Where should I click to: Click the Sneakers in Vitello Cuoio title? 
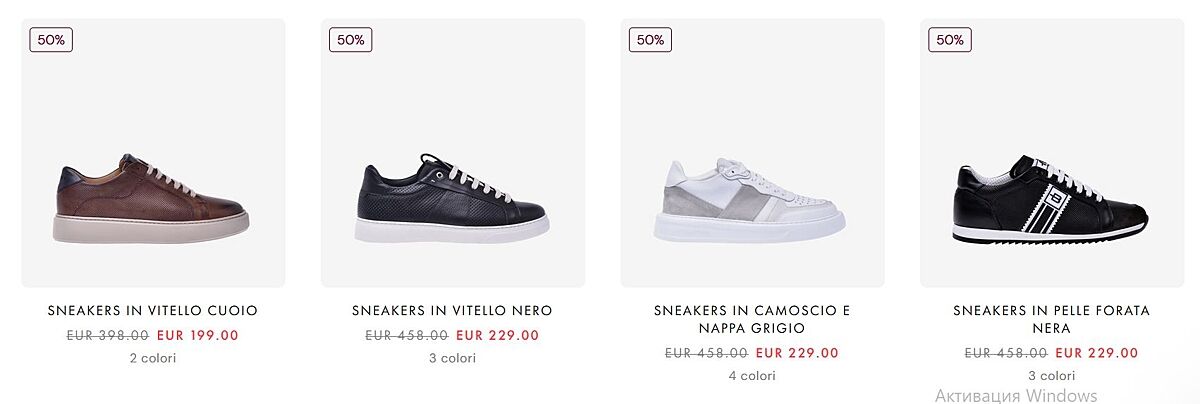153,311
